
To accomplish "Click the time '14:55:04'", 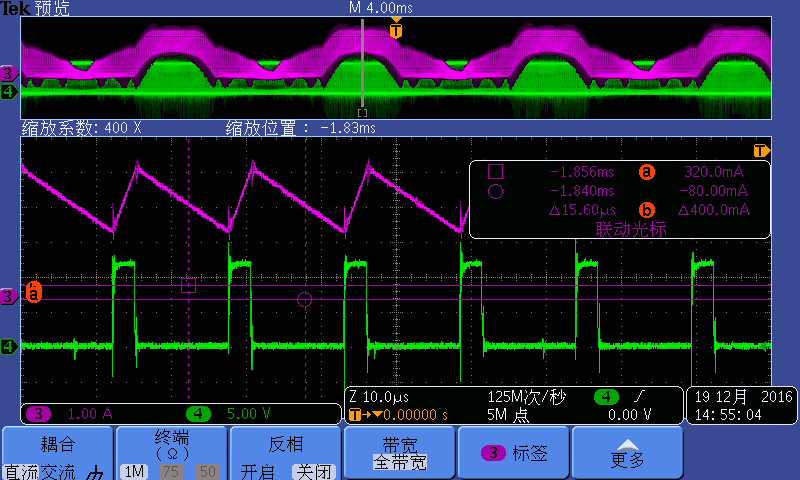I will coord(728,415).
